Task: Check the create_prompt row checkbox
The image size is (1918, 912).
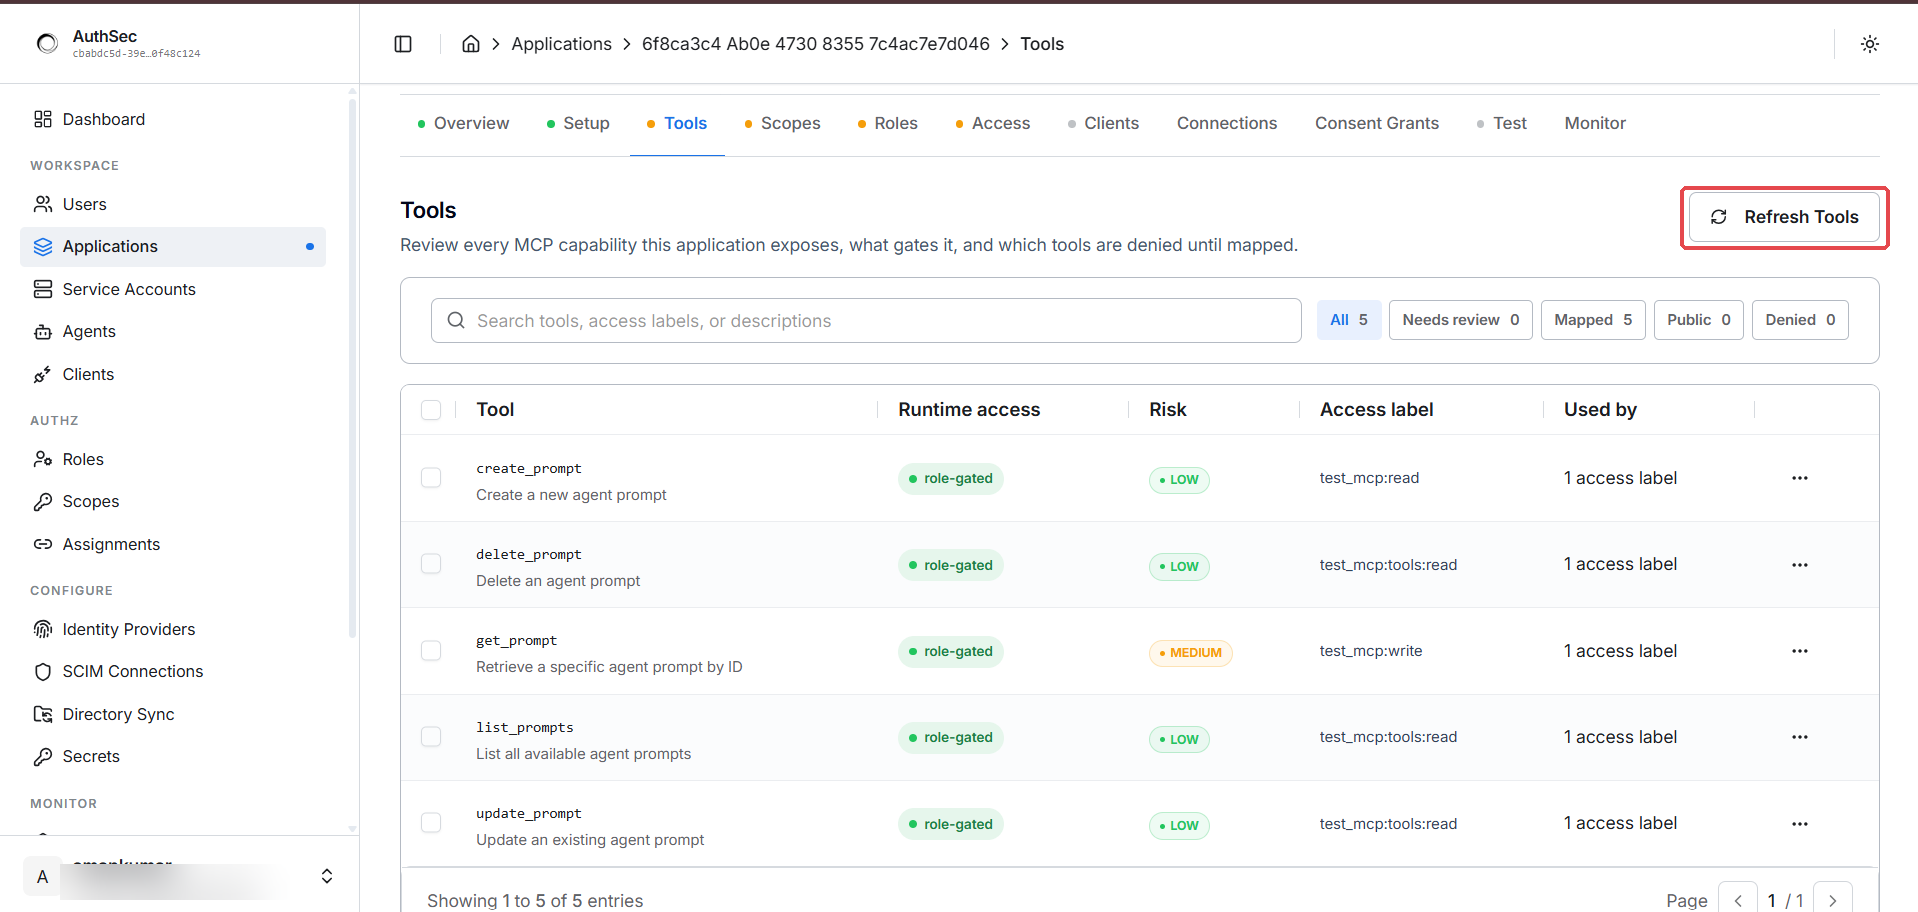Action: click(x=431, y=478)
